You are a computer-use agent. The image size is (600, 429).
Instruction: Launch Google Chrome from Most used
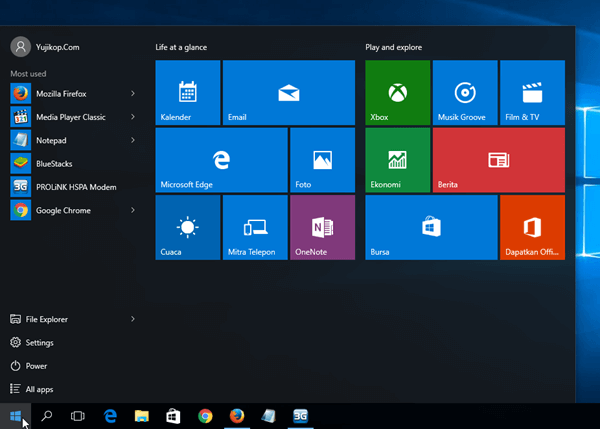(x=73, y=210)
